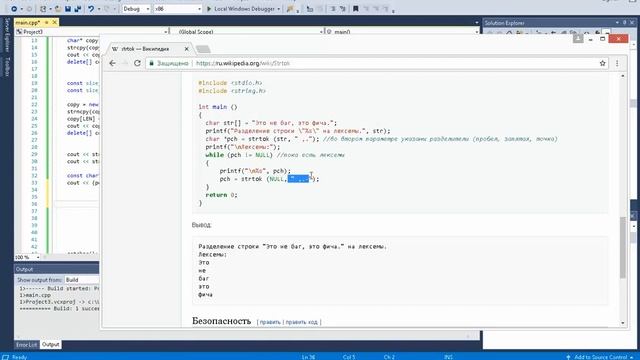Screen dimensions: 640x360
Task: Click the 1>main.cpp line in Output panel
Action: point(36,295)
